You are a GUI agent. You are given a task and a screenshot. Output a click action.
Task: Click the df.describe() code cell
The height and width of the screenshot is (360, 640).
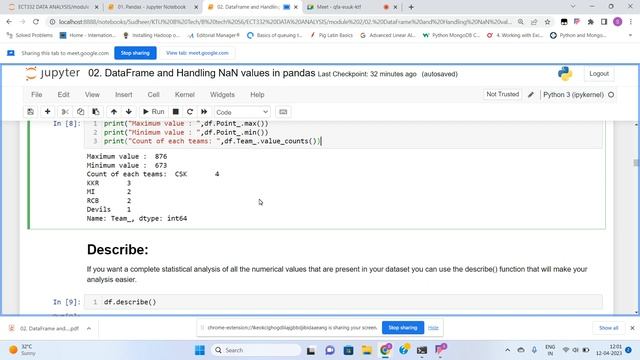tap(343, 302)
